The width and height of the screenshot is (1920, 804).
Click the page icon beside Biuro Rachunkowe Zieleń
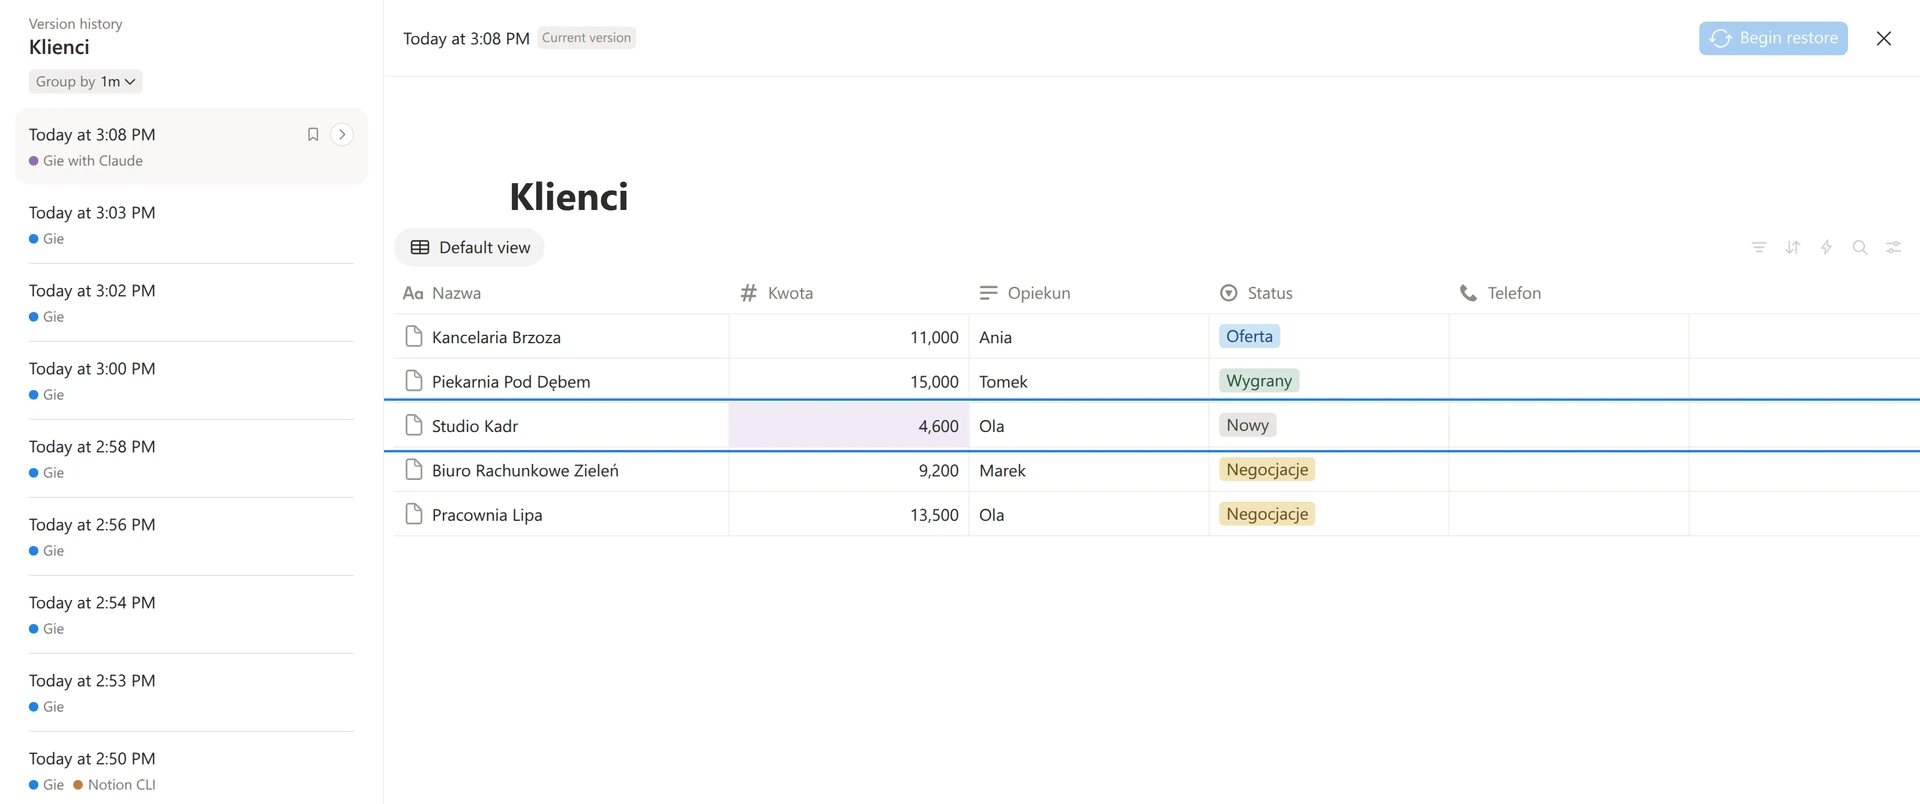(414, 469)
